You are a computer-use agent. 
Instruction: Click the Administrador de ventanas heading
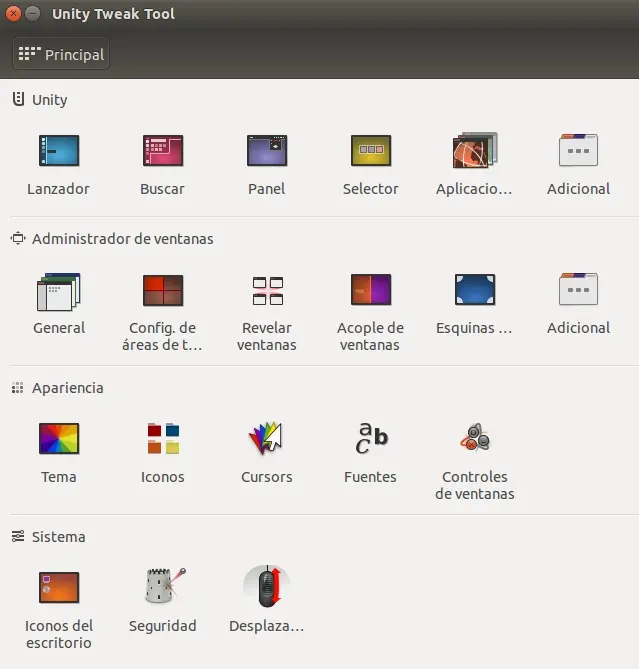coord(122,239)
